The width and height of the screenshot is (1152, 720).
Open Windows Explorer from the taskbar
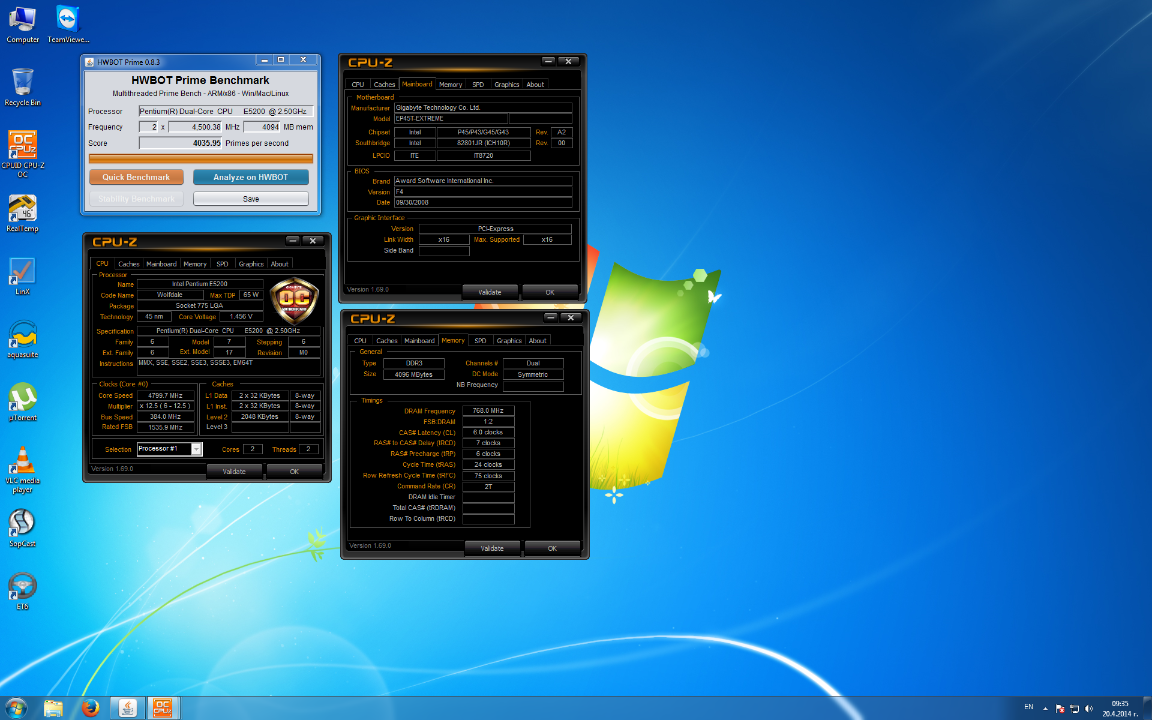[53, 708]
